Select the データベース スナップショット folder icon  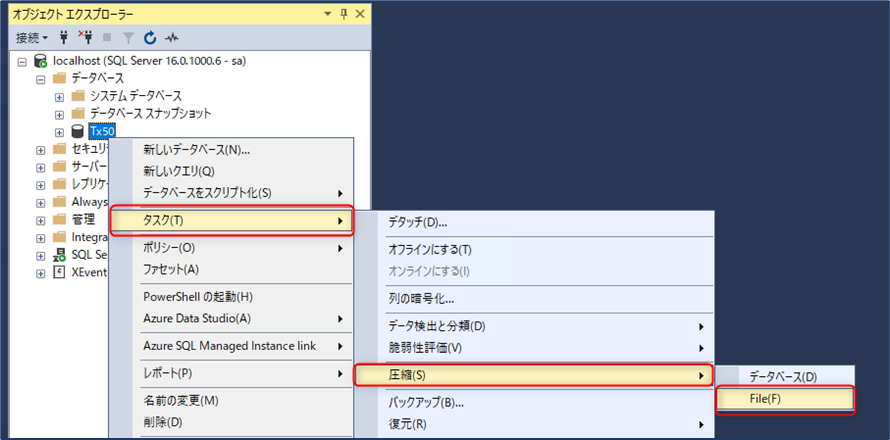click(x=78, y=114)
